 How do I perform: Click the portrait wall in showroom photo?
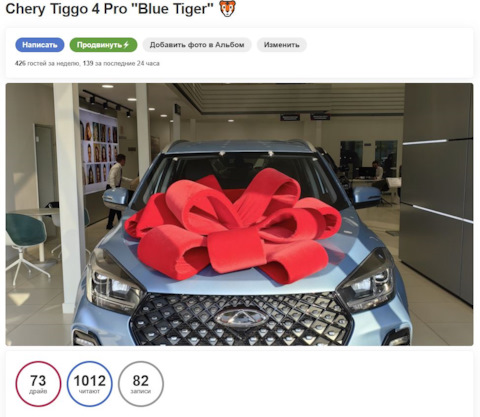tap(99, 152)
